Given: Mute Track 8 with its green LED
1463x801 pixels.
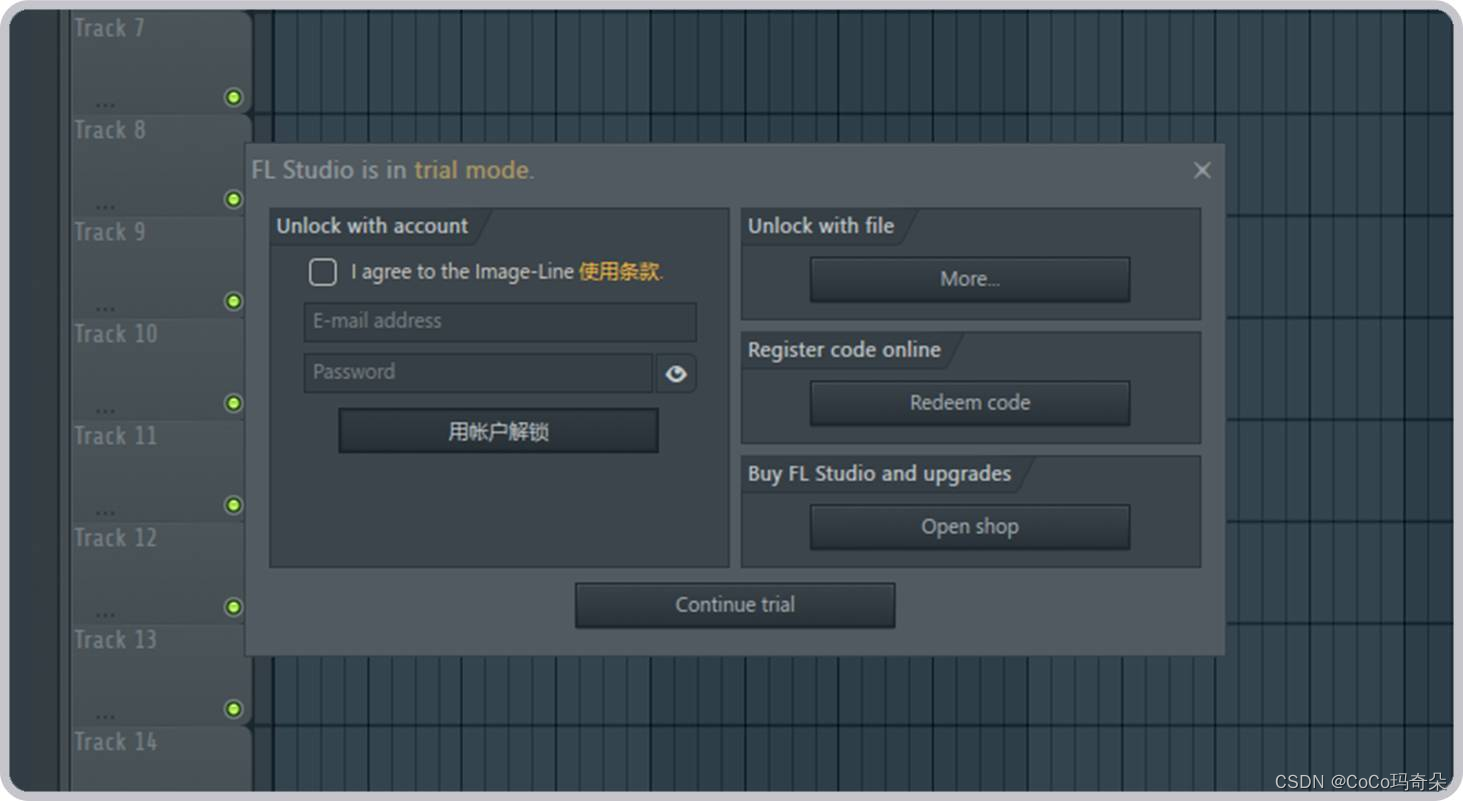Looking at the screenshot, I should [233, 199].
